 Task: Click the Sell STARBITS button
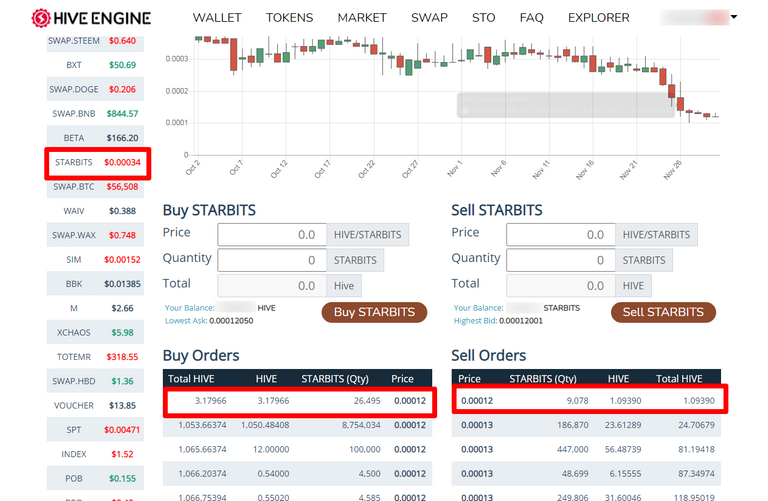[x=663, y=312]
